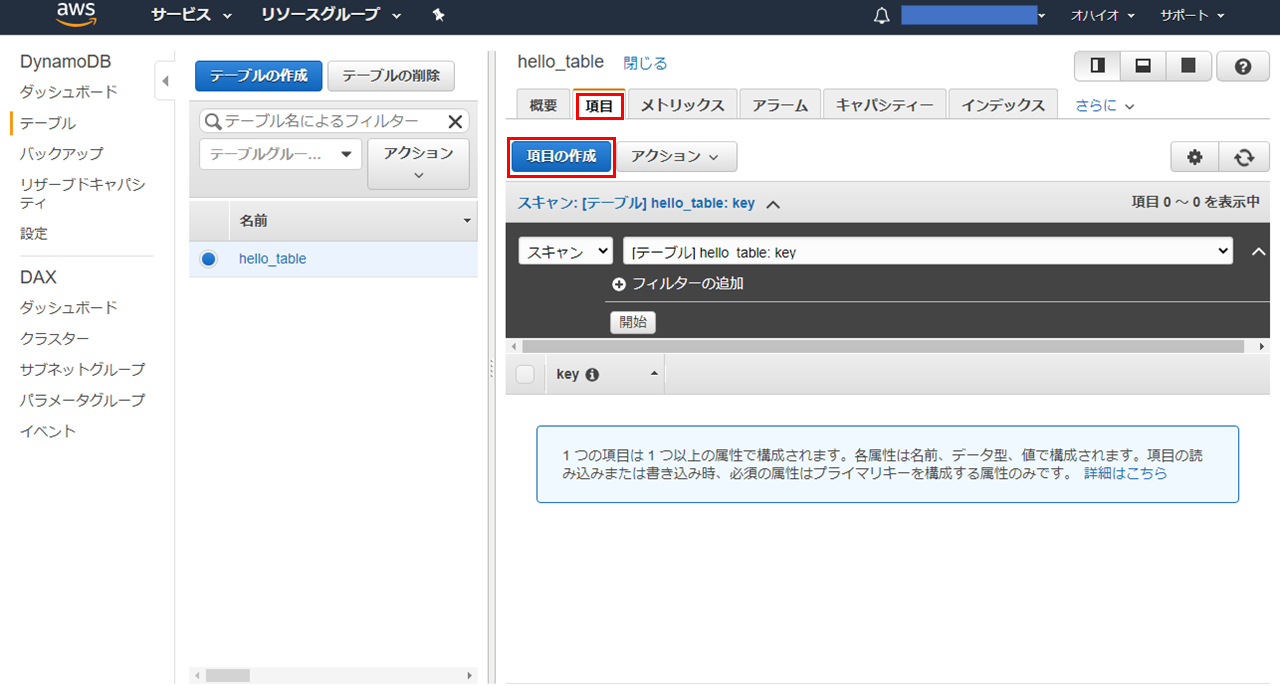Screen dimensions: 1280x686
Task: Click テーブルの削除 button
Action: pos(391,76)
